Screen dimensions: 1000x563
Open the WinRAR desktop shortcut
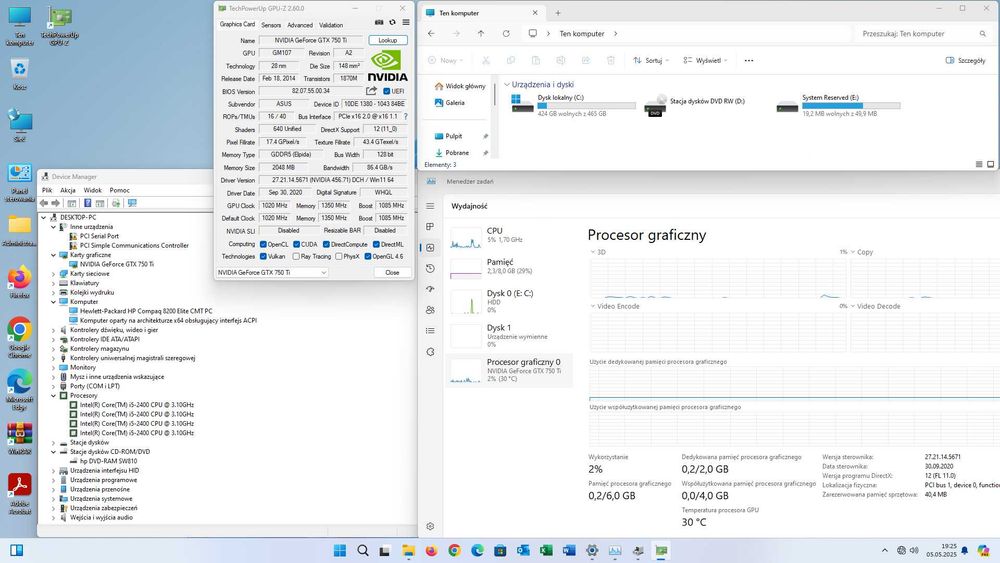[19, 439]
